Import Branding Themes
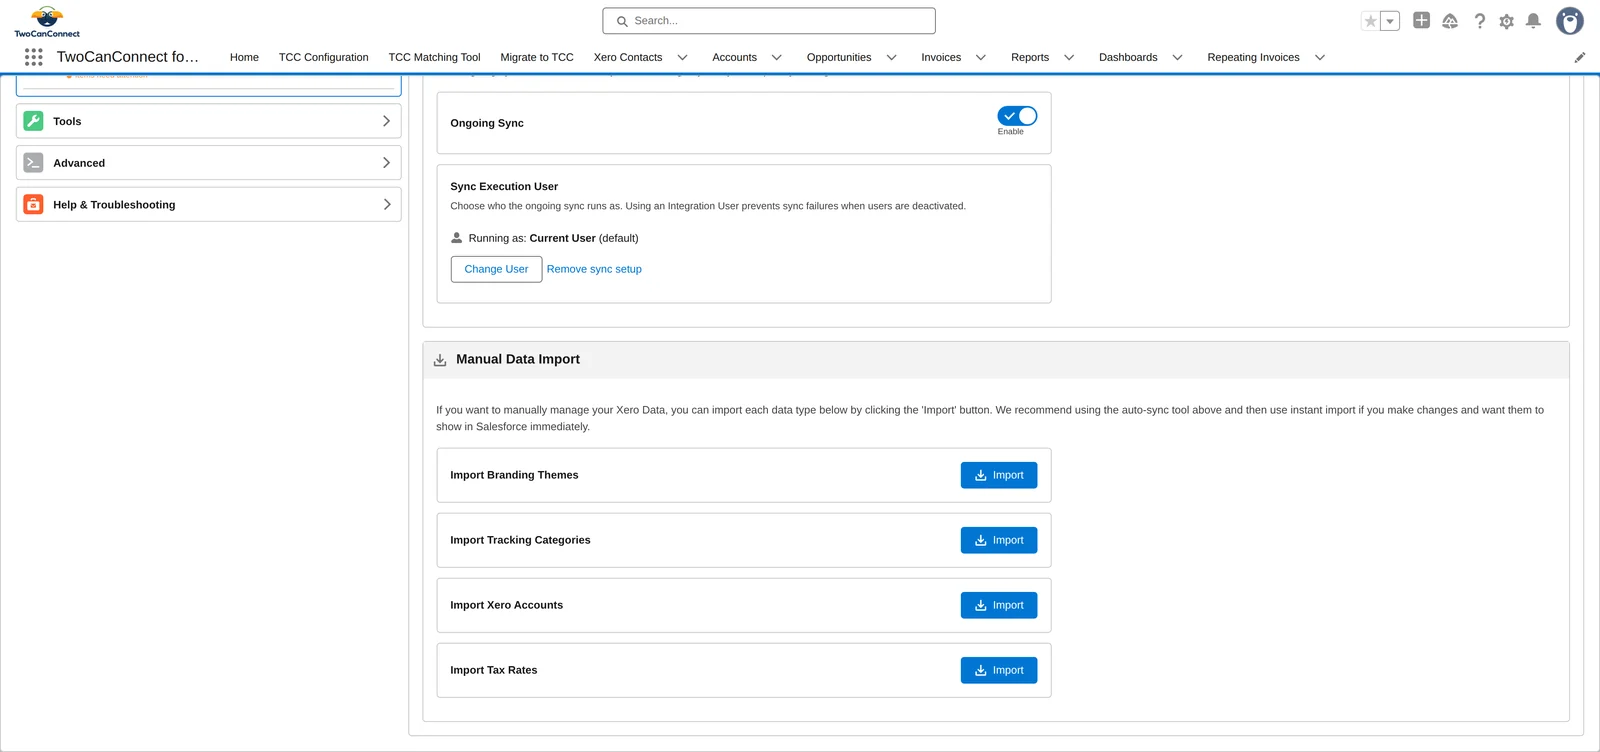The image size is (1600, 752). (999, 475)
